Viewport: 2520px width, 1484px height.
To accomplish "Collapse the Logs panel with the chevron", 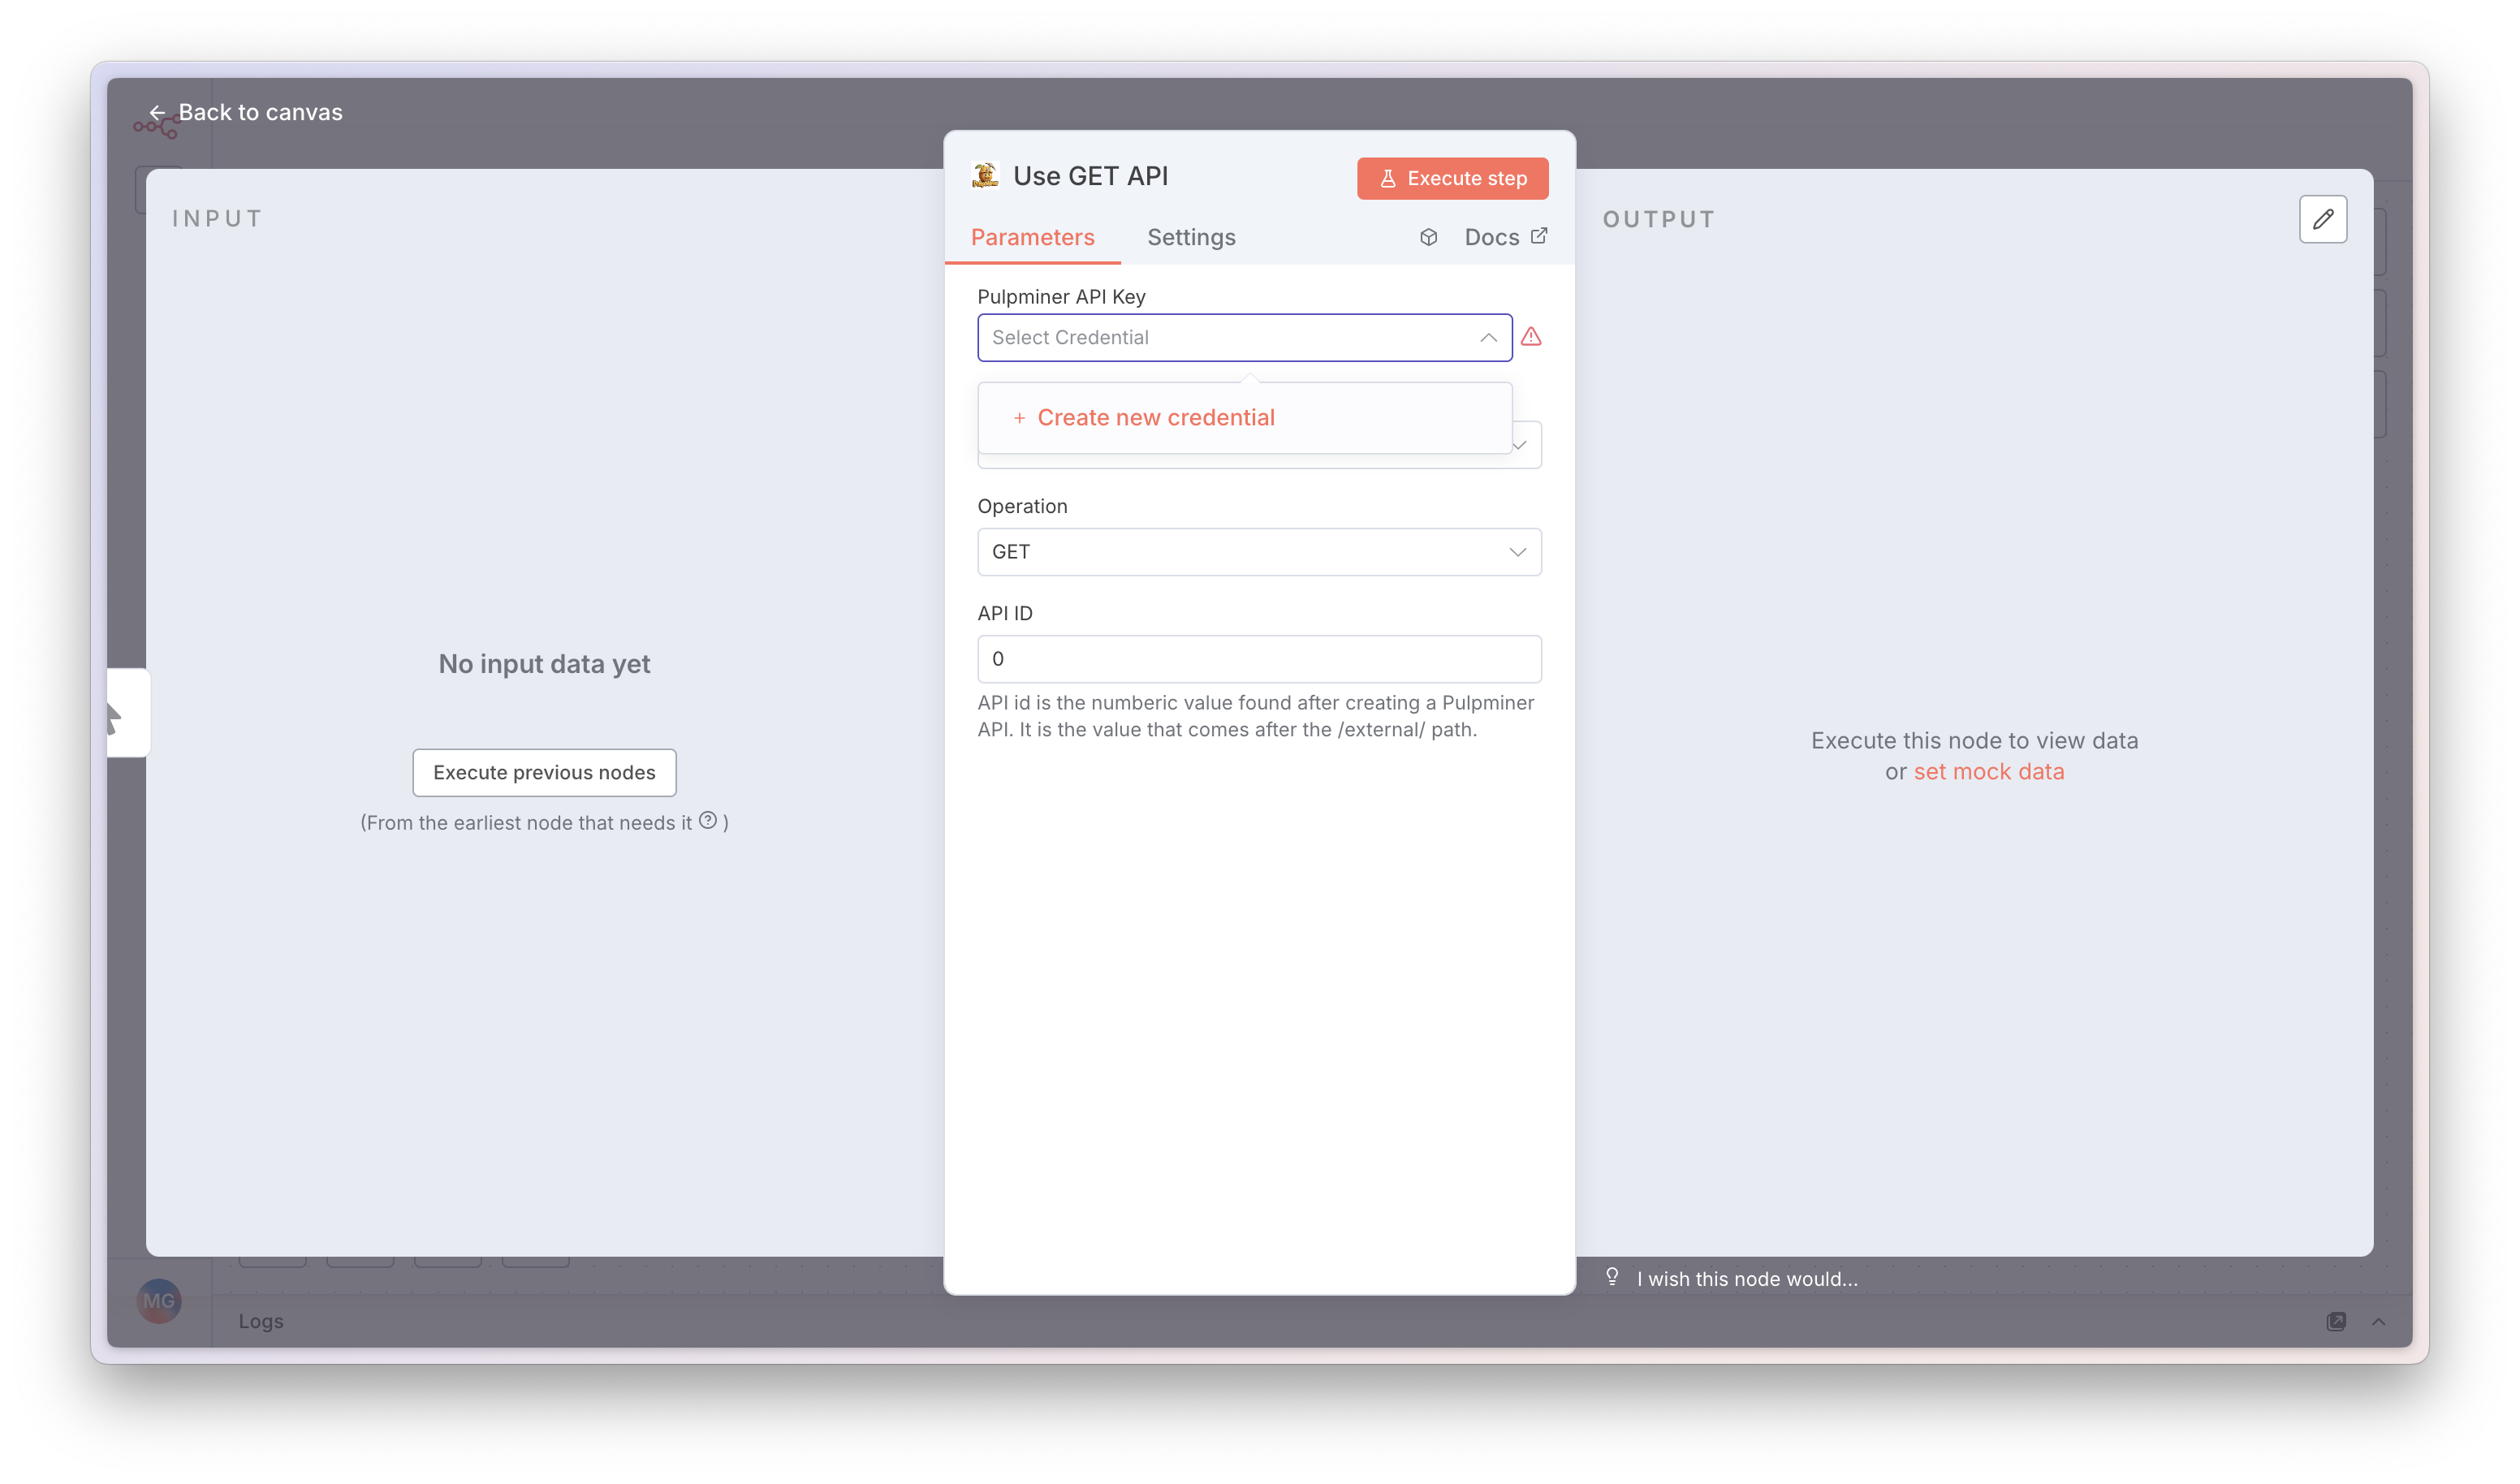I will pos(2378,1321).
